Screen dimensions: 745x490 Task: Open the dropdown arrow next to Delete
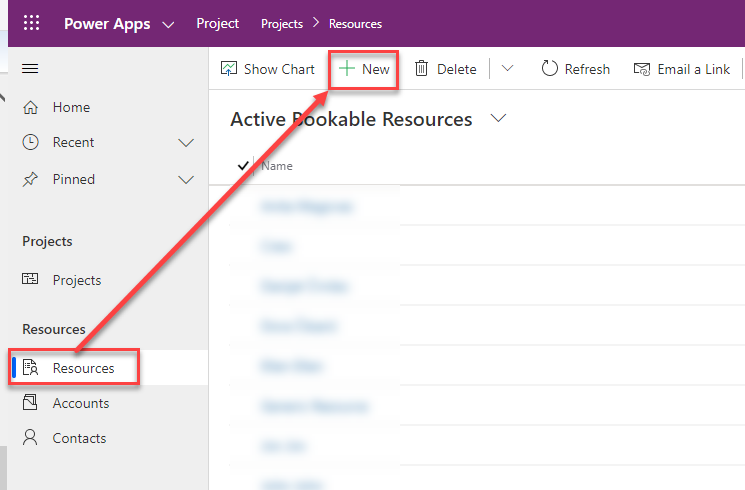click(x=507, y=69)
